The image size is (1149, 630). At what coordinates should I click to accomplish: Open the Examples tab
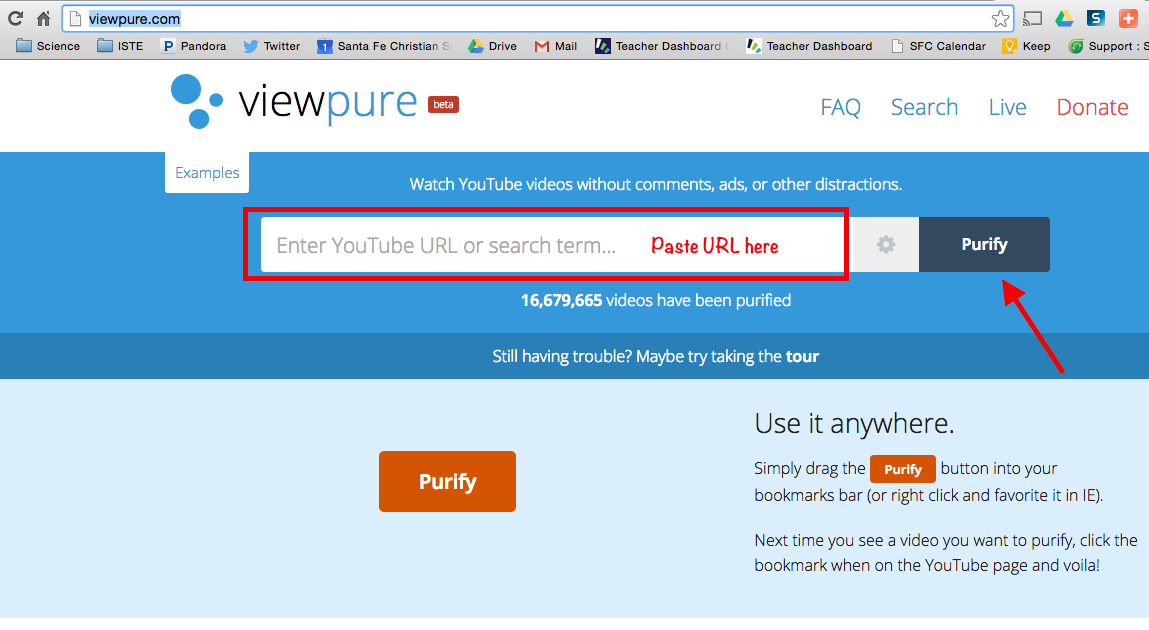207,173
